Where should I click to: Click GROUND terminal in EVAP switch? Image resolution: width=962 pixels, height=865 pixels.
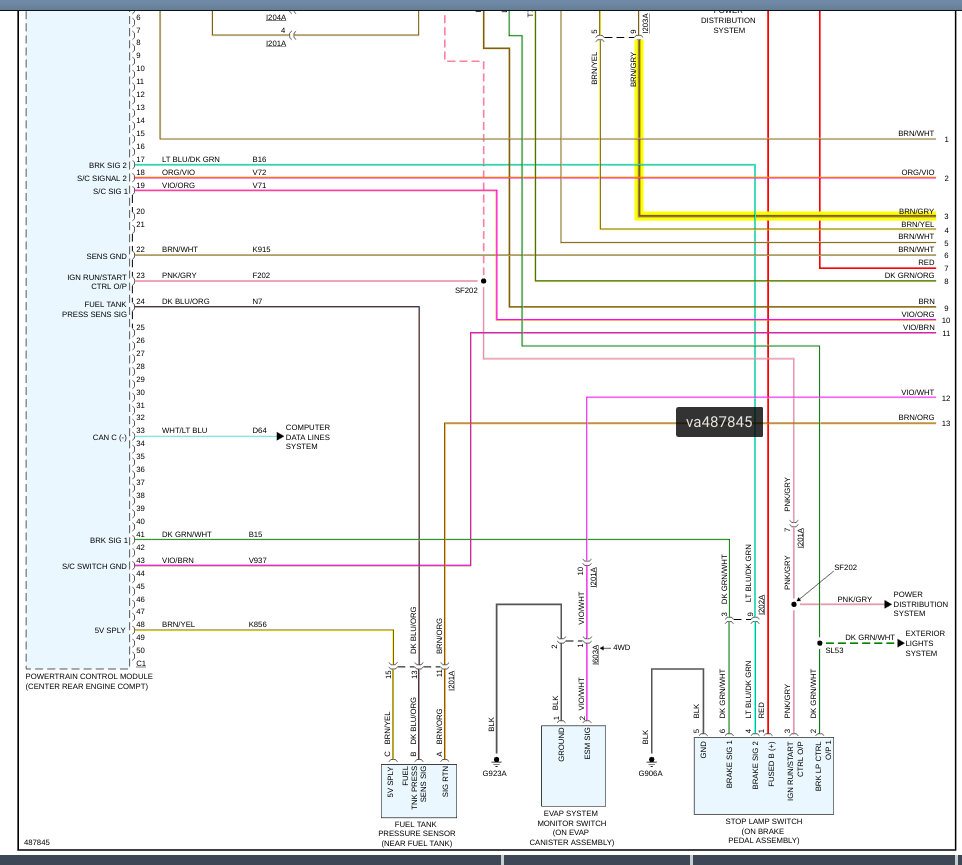tap(561, 745)
